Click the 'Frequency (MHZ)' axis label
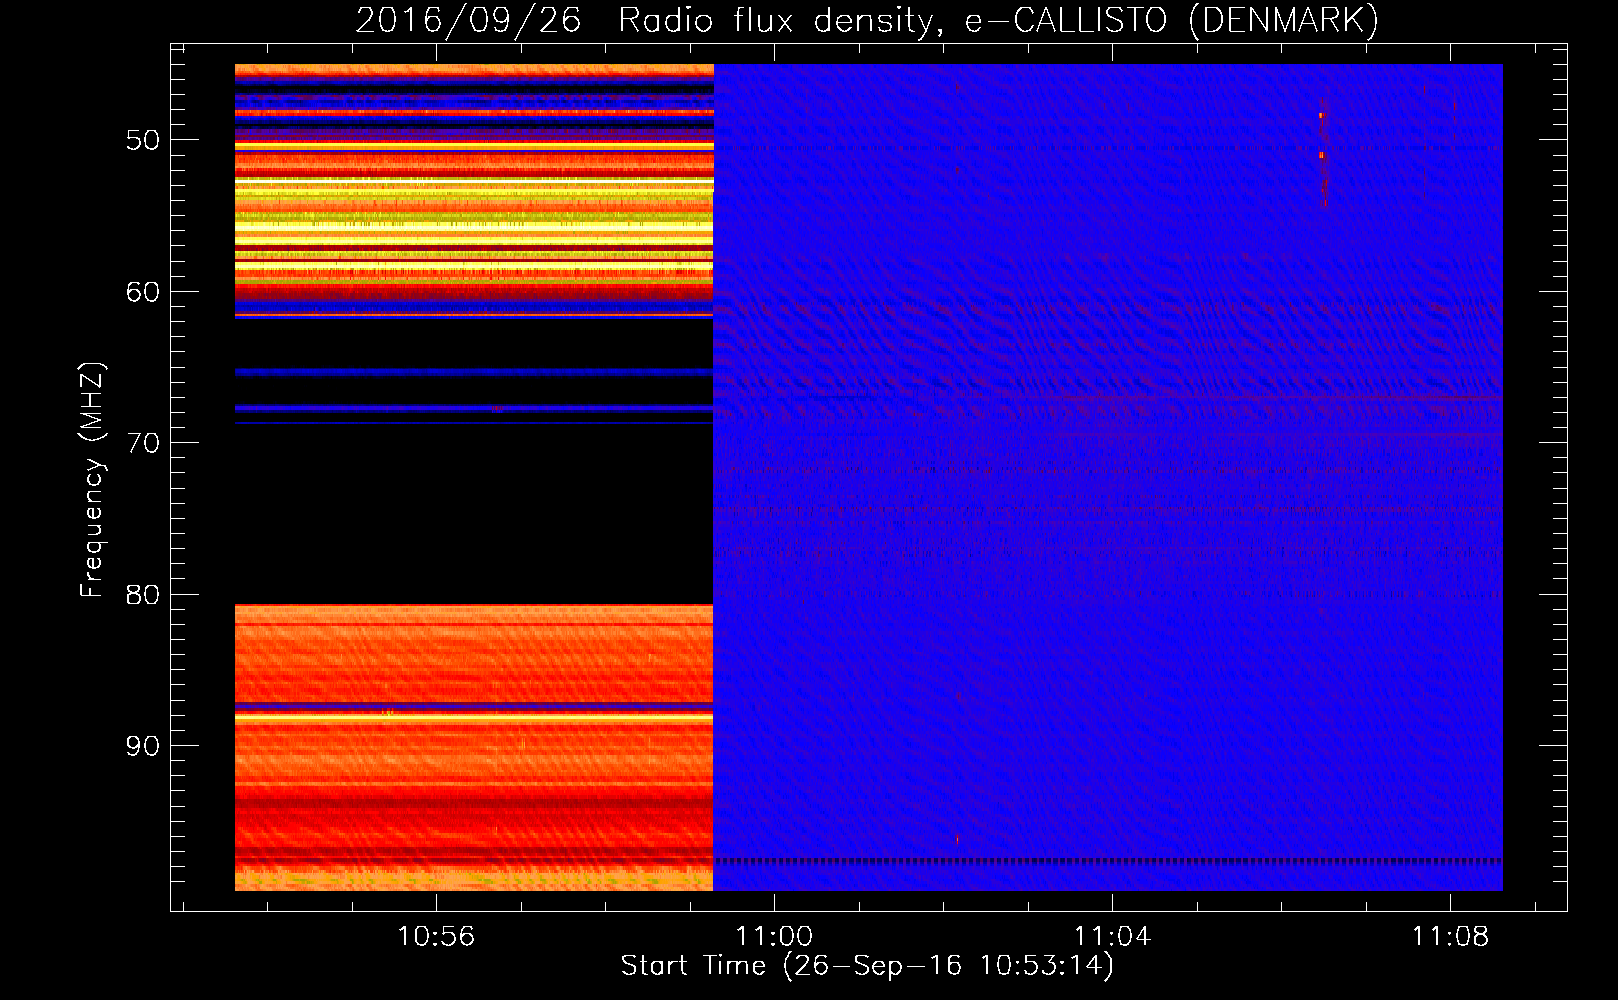This screenshot has height=1000, width=1618. coord(92,479)
